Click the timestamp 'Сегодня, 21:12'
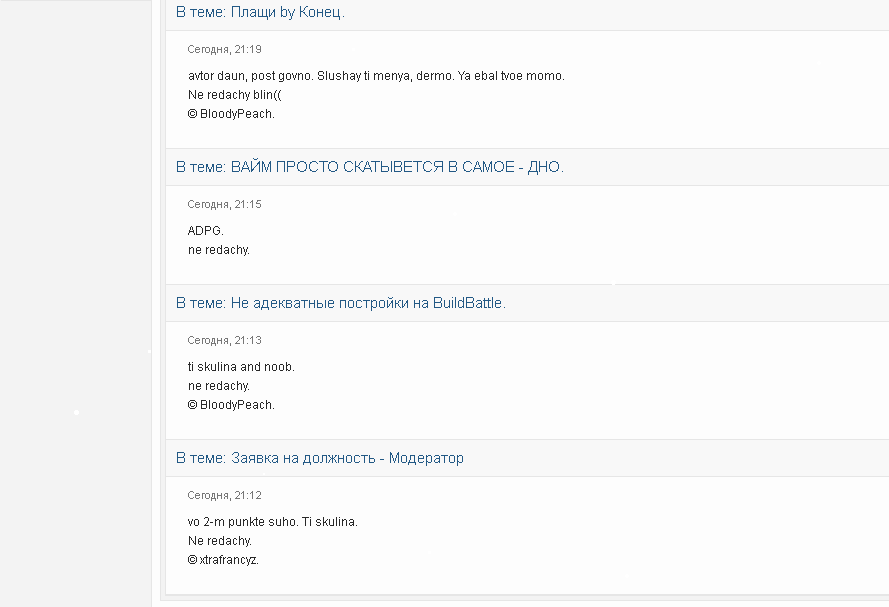Screen dimensions: 889x607 click(225, 495)
